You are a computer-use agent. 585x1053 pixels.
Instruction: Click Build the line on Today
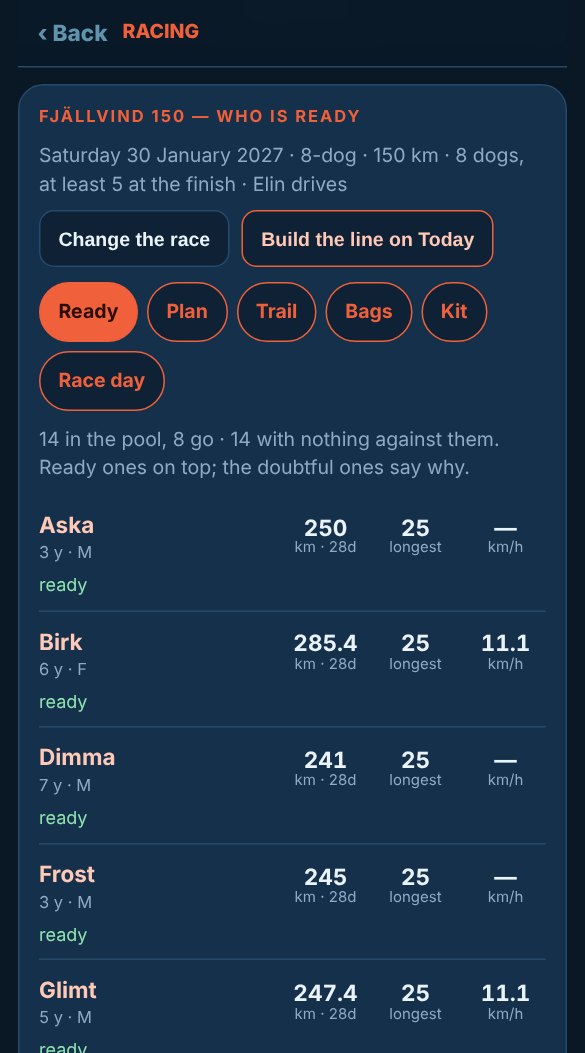367,239
